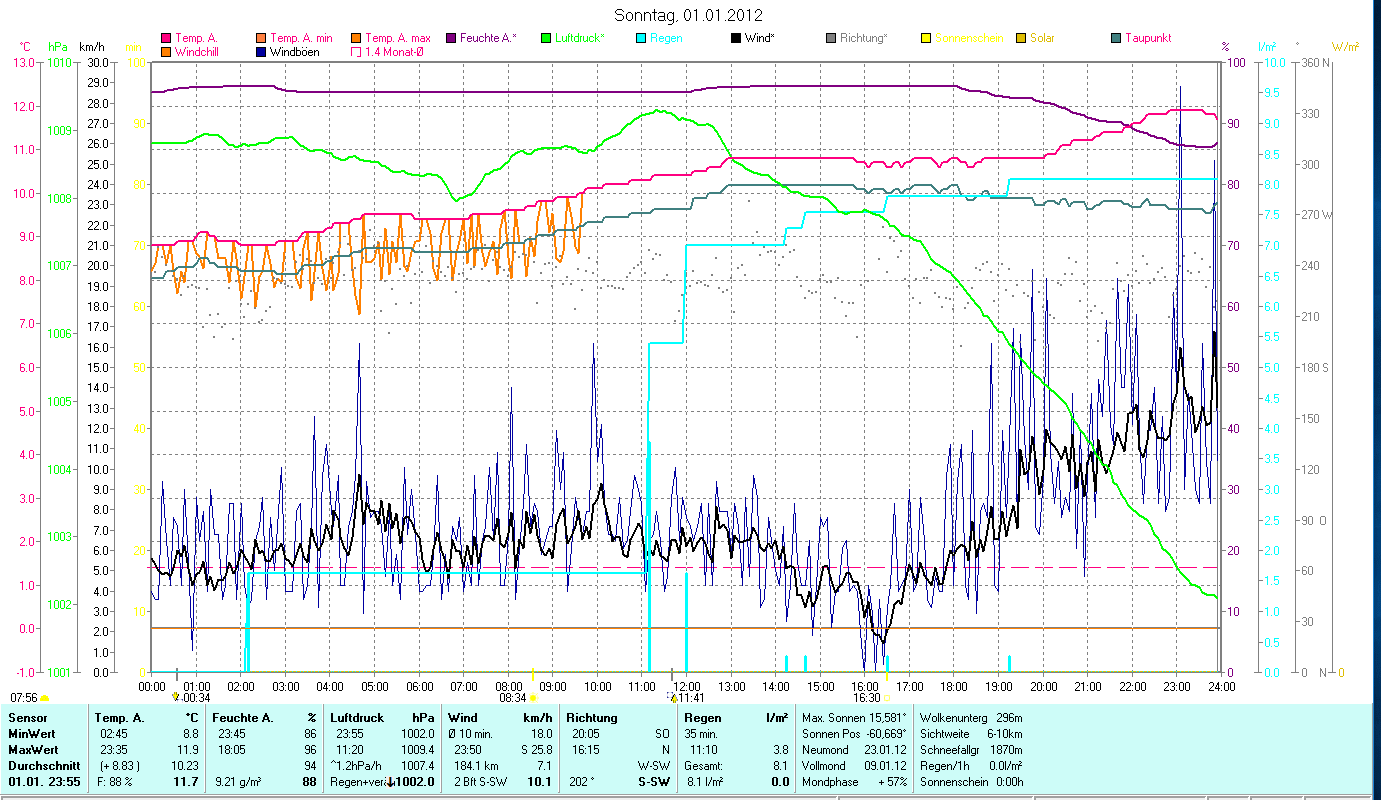Click the Sonnenschein yellow legend square
The width and height of the screenshot is (1381, 800).
pyautogui.click(x=927, y=38)
